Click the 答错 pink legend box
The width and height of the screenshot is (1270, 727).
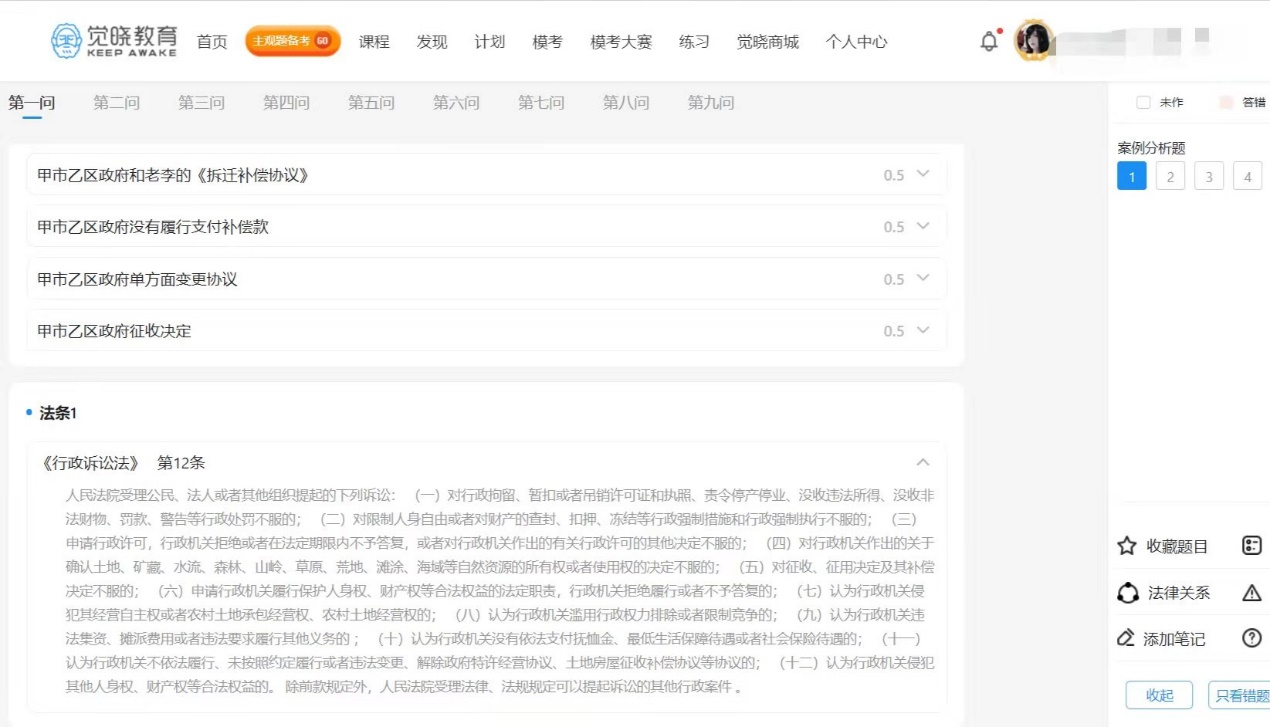coord(1226,102)
